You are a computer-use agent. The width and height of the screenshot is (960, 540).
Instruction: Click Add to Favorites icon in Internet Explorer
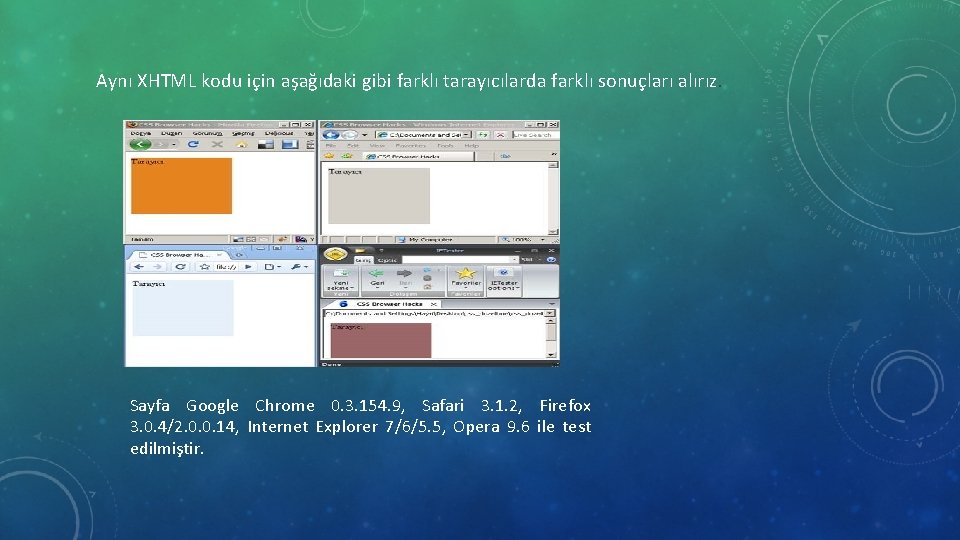(347, 156)
